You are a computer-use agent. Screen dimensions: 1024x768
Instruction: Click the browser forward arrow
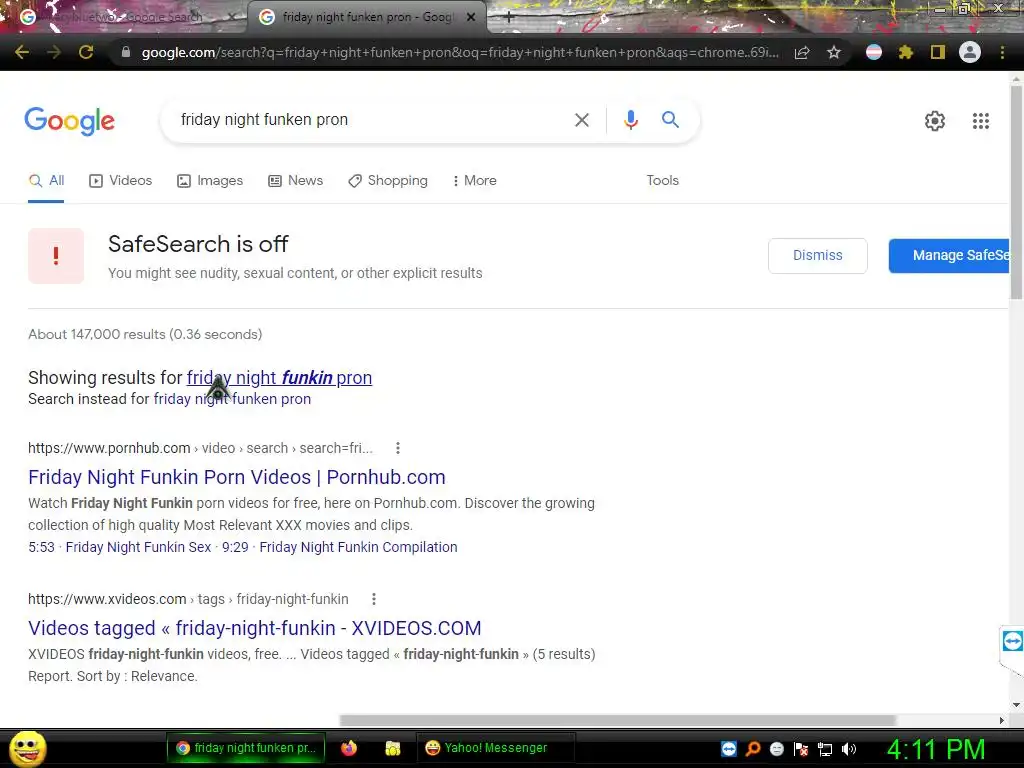click(x=54, y=52)
